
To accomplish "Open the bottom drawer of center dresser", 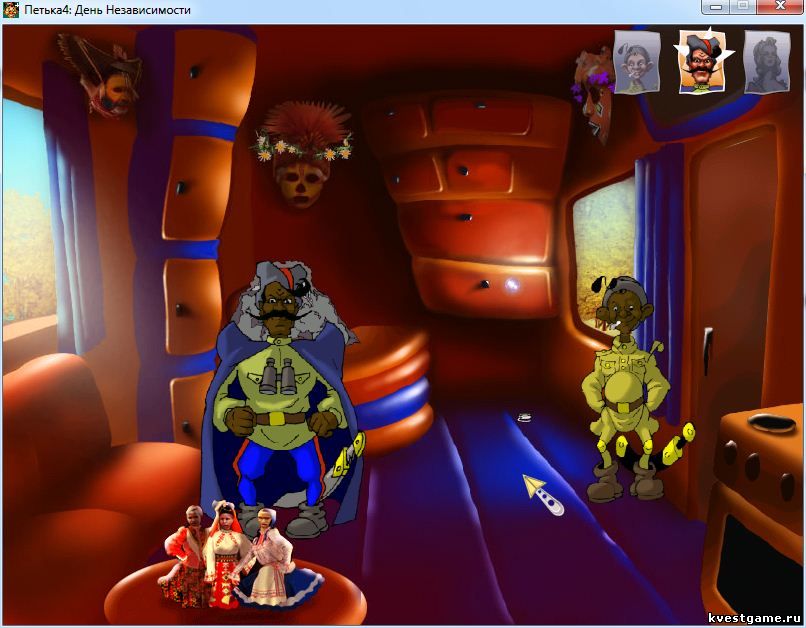I will 482,285.
